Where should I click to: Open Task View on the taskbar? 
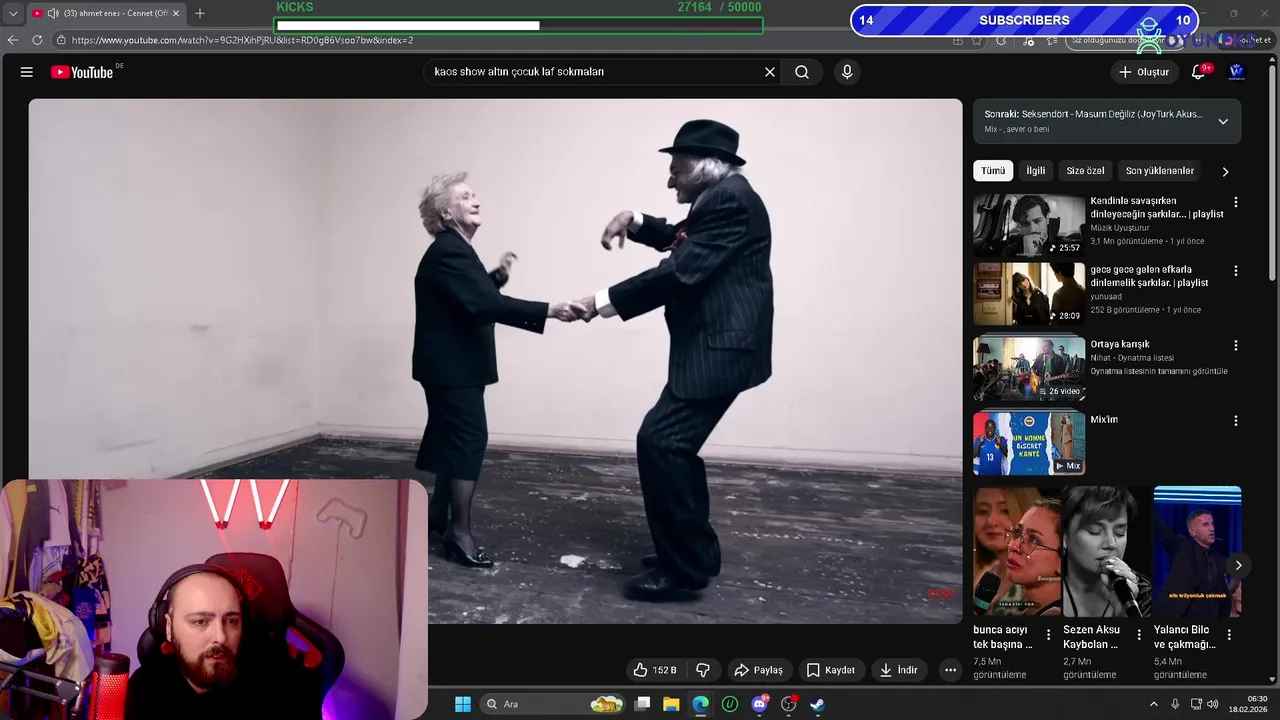(x=642, y=704)
